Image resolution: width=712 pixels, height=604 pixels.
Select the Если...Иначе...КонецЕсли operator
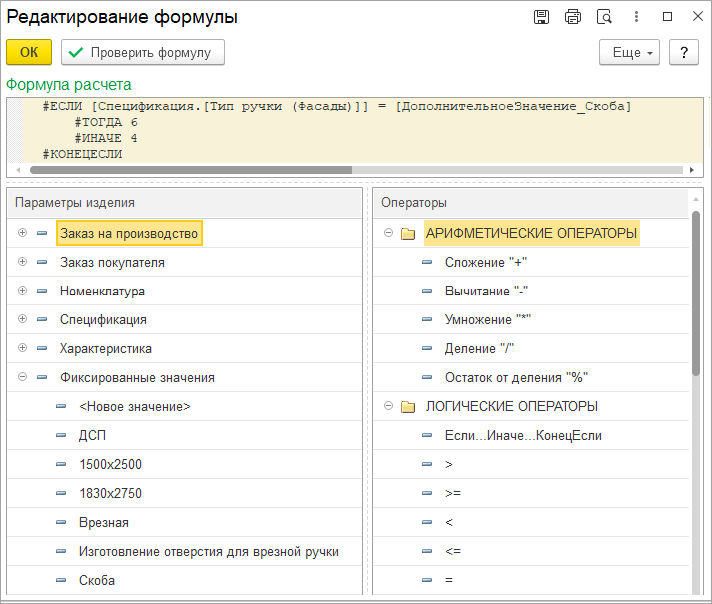click(523, 436)
